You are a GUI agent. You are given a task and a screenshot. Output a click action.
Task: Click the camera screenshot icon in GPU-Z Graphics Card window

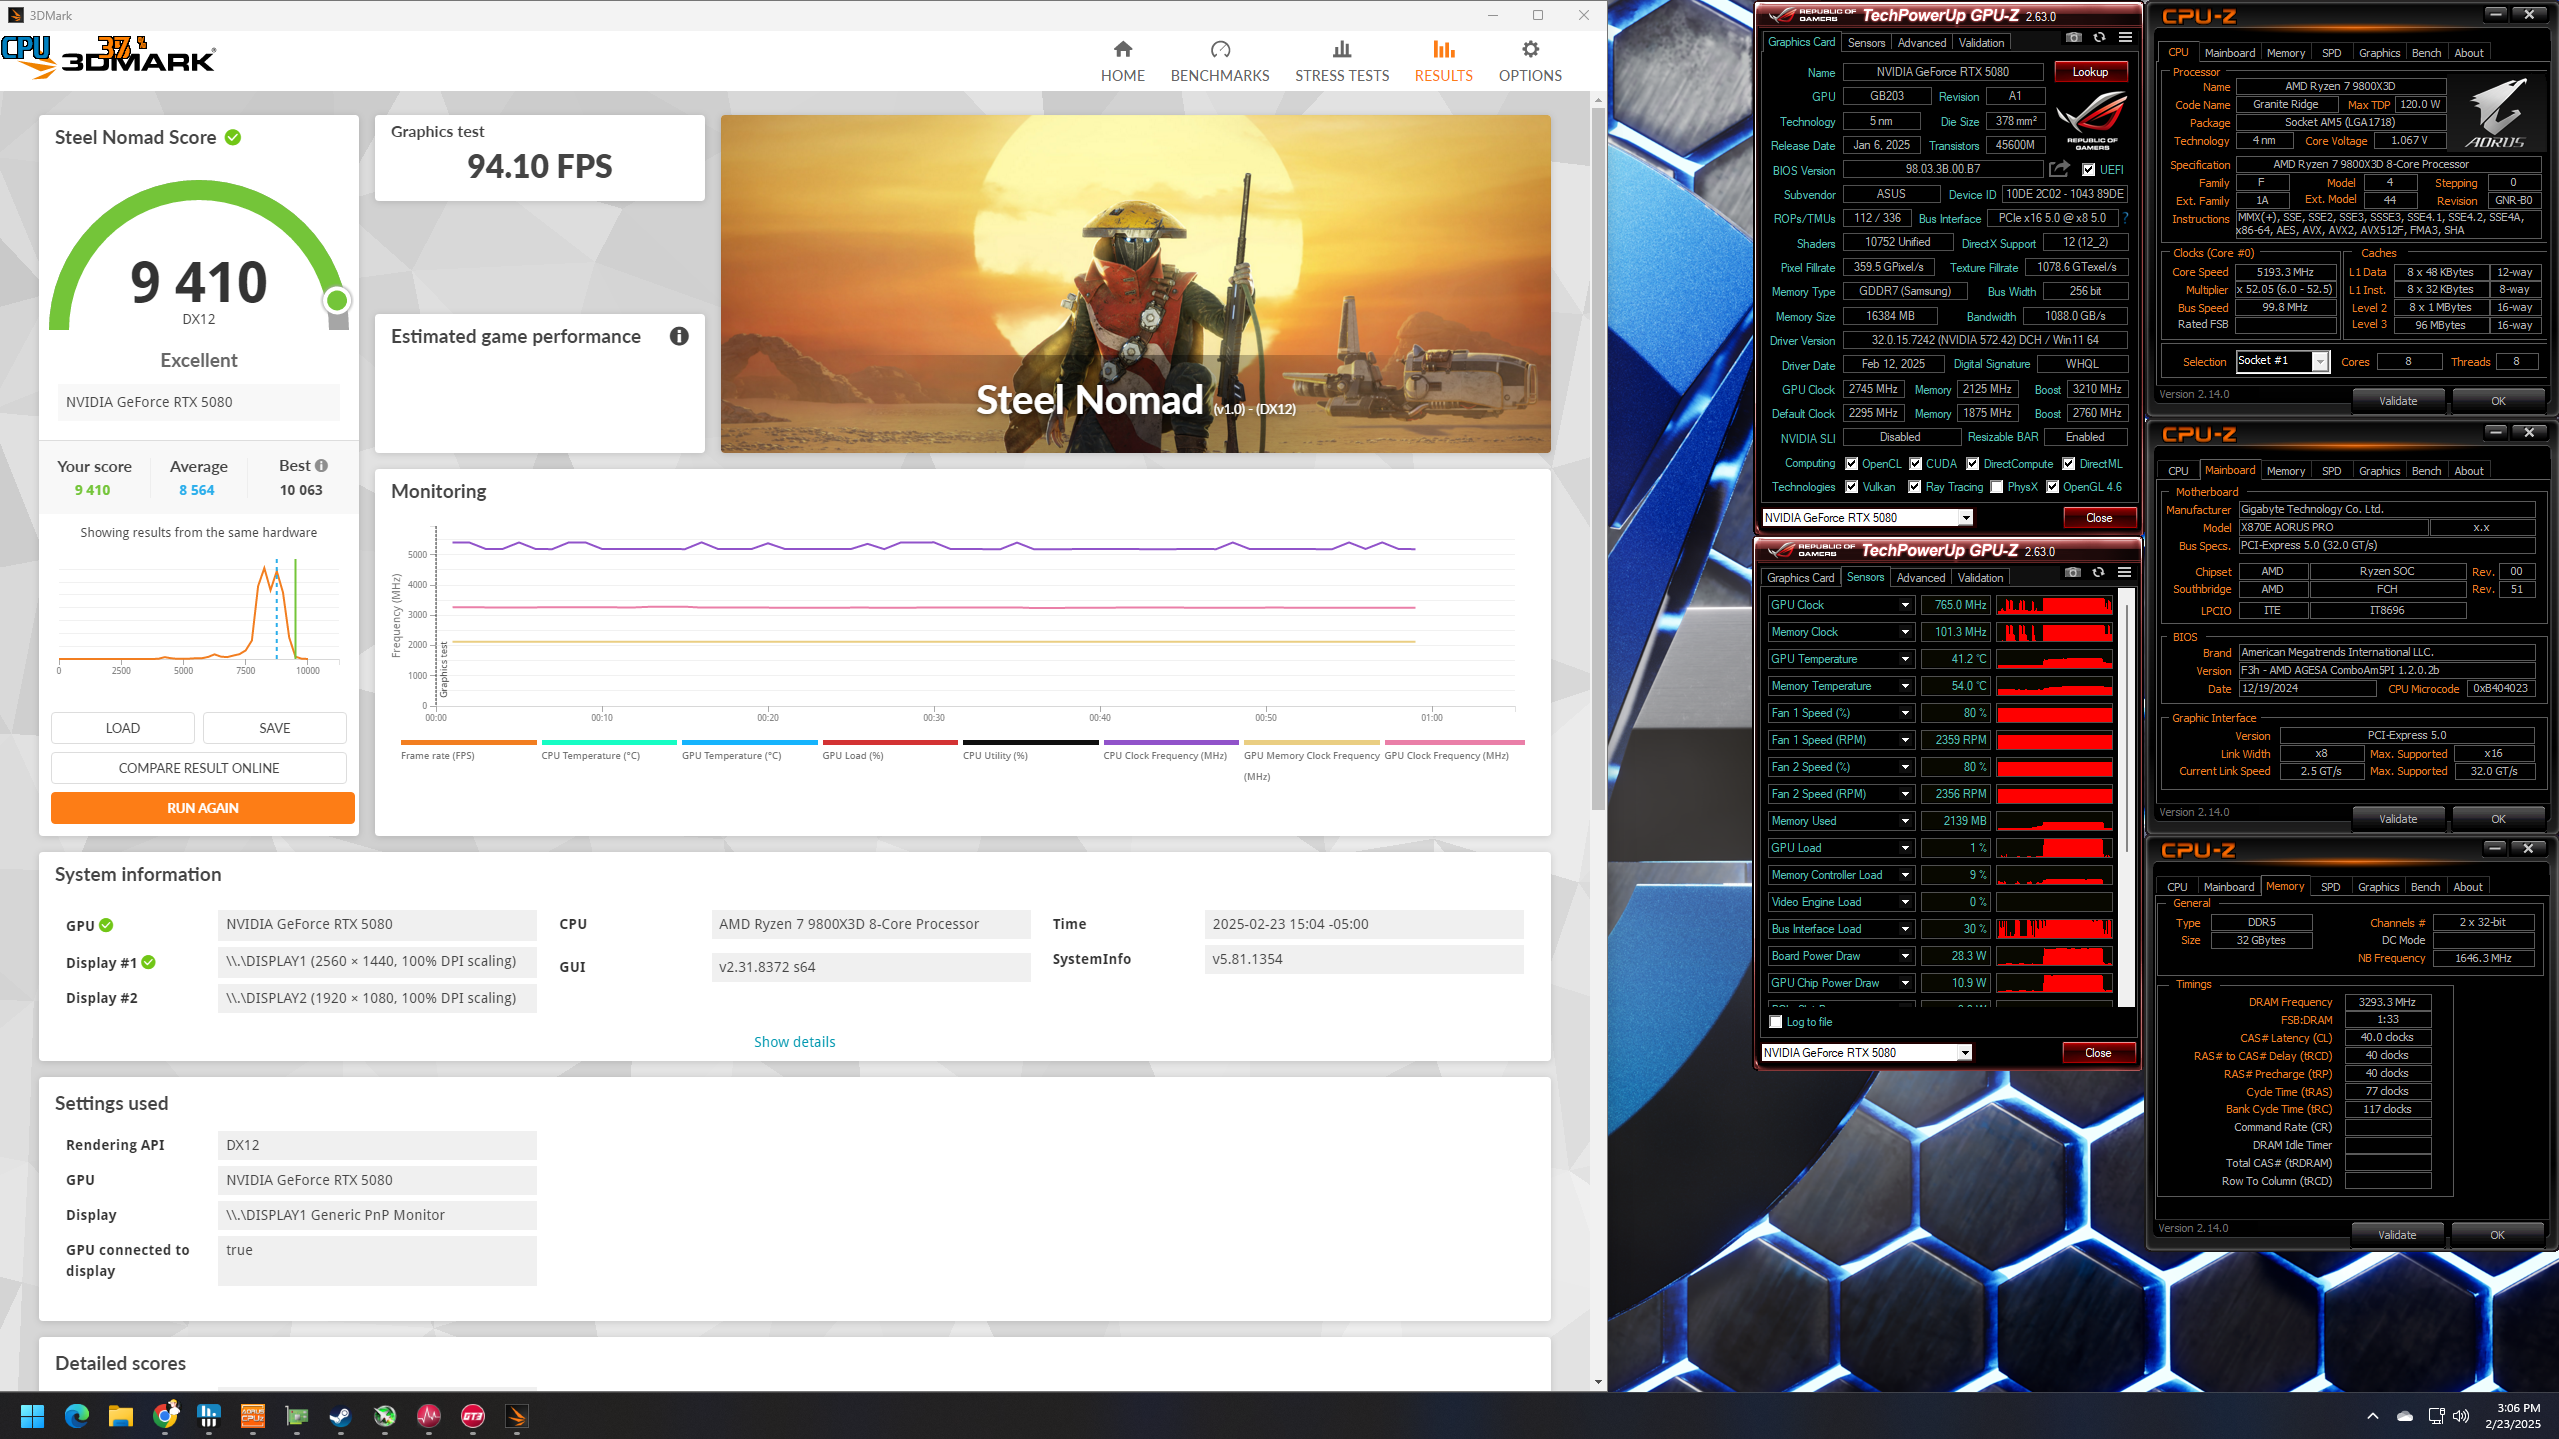tap(2074, 38)
